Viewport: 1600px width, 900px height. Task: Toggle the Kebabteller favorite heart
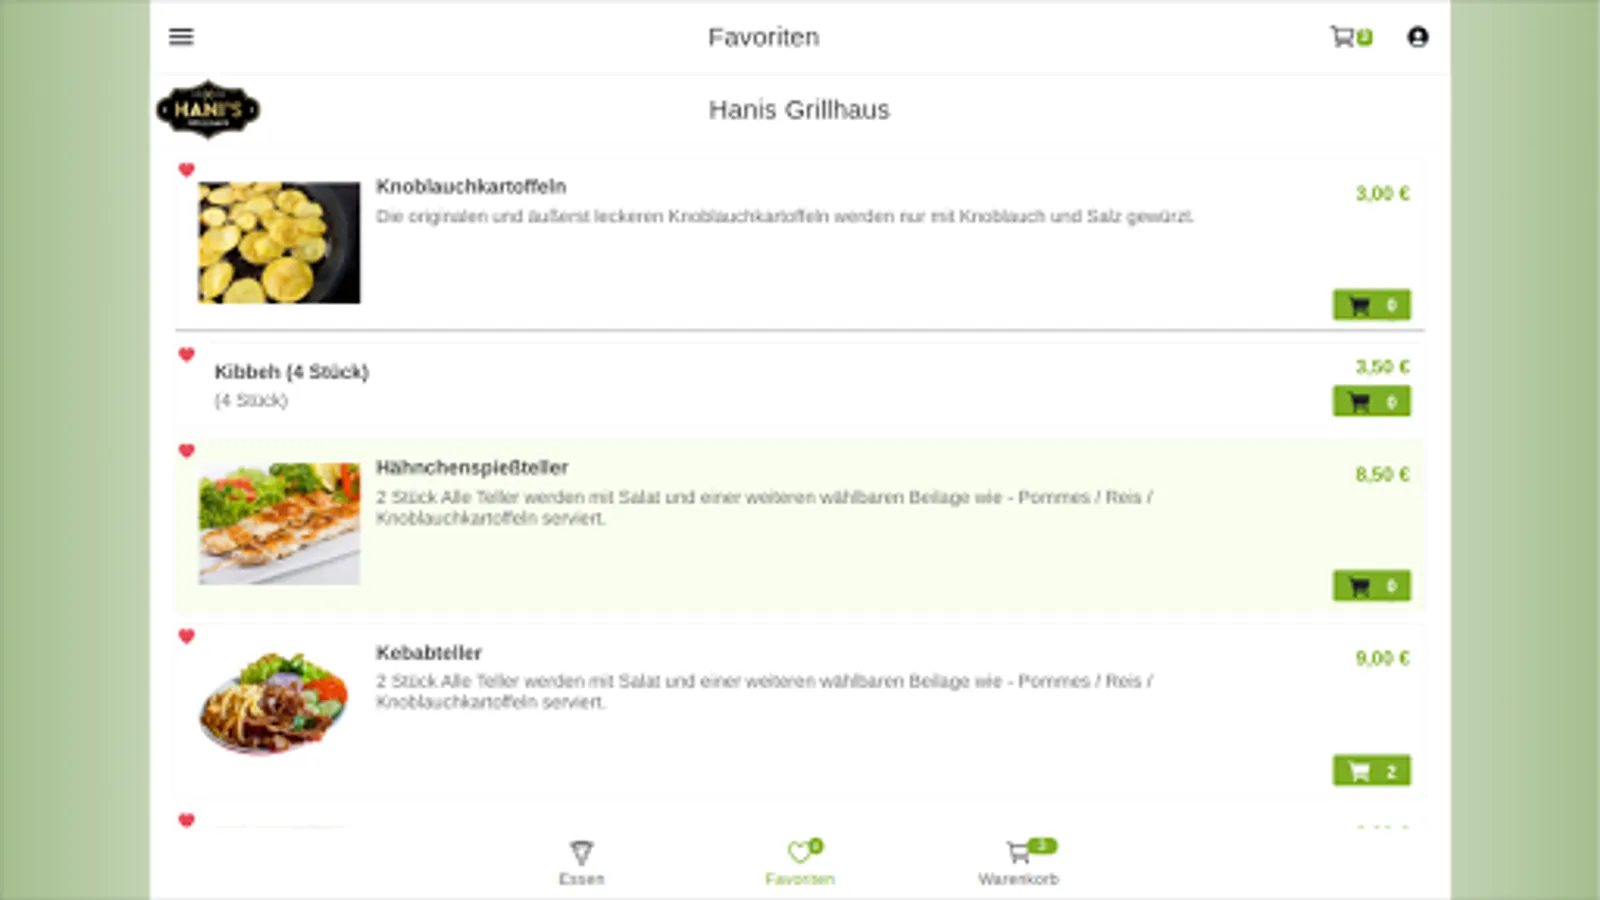tap(186, 636)
